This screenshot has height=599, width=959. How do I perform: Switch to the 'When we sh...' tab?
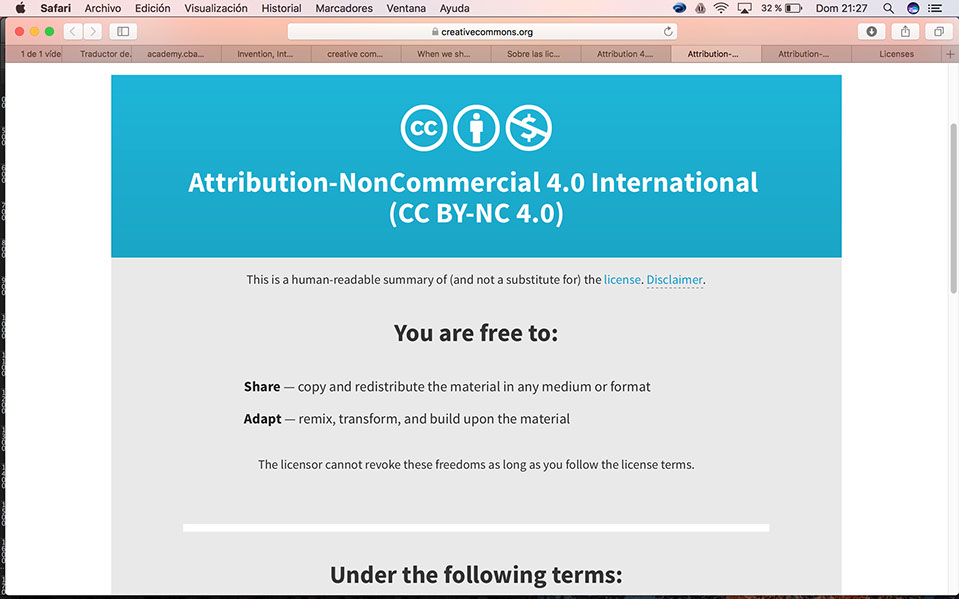point(444,54)
